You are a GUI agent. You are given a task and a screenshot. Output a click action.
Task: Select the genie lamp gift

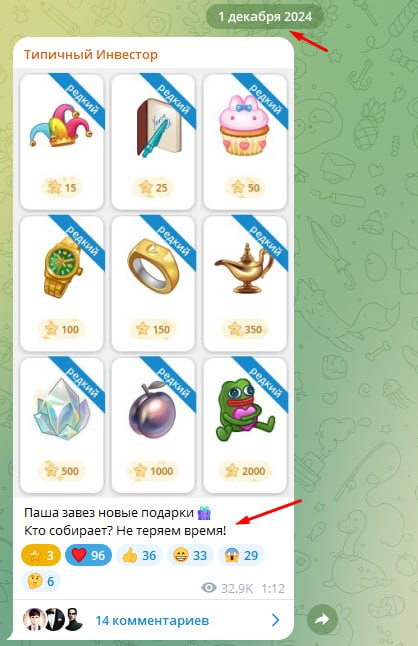point(245,283)
